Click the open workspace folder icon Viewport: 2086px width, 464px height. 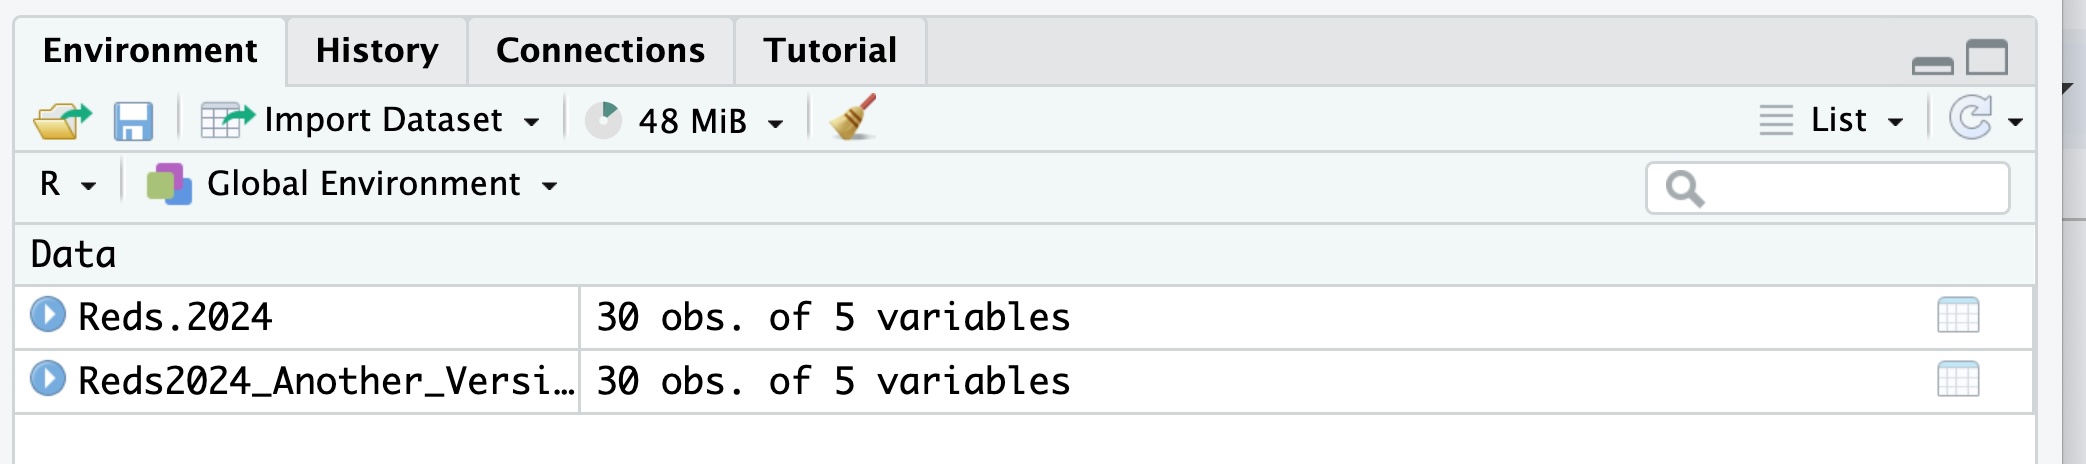[x=61, y=121]
